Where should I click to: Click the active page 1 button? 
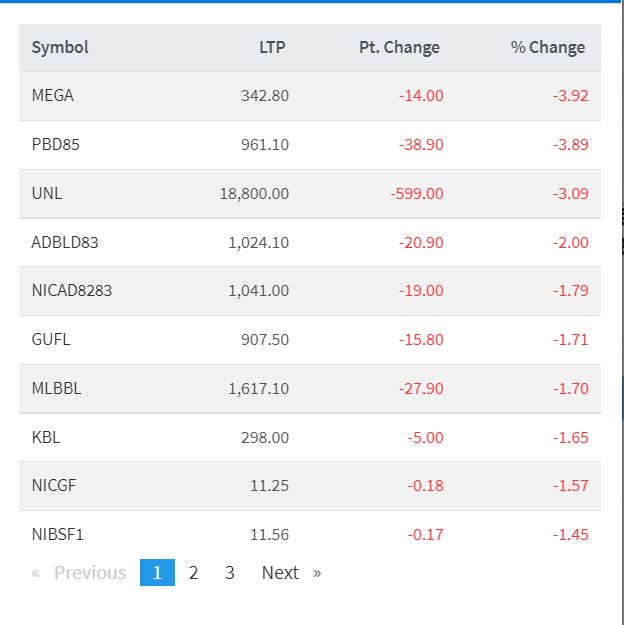157,573
